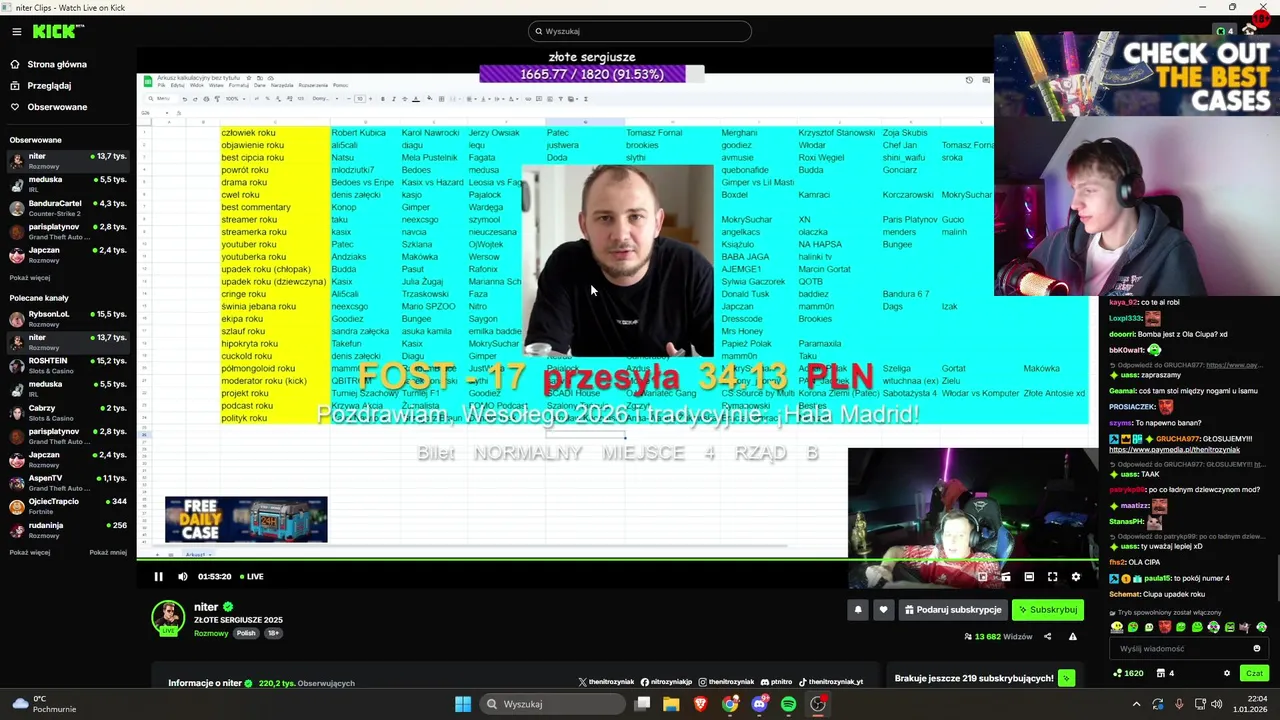Toggle the heart follow button
Viewport: 1280px width, 720px height.
883,609
